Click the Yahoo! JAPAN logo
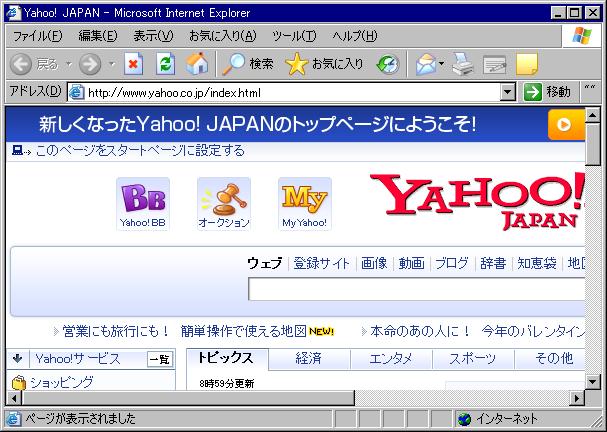The width and height of the screenshot is (607, 432). pyautogui.click(x=477, y=202)
